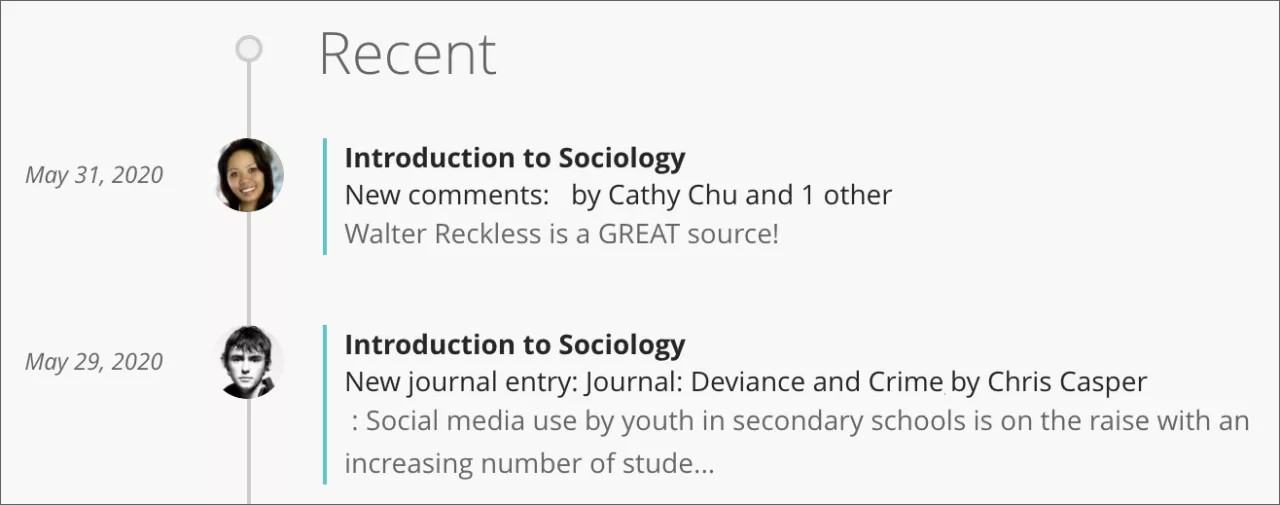Click the May 29, 2020 date
Screen dimensions: 1280x505
click(x=94, y=362)
